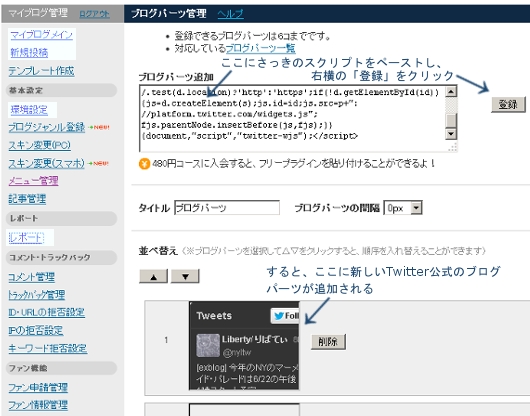
Task: Open 新規投稿 new post link
Action: (x=29, y=52)
